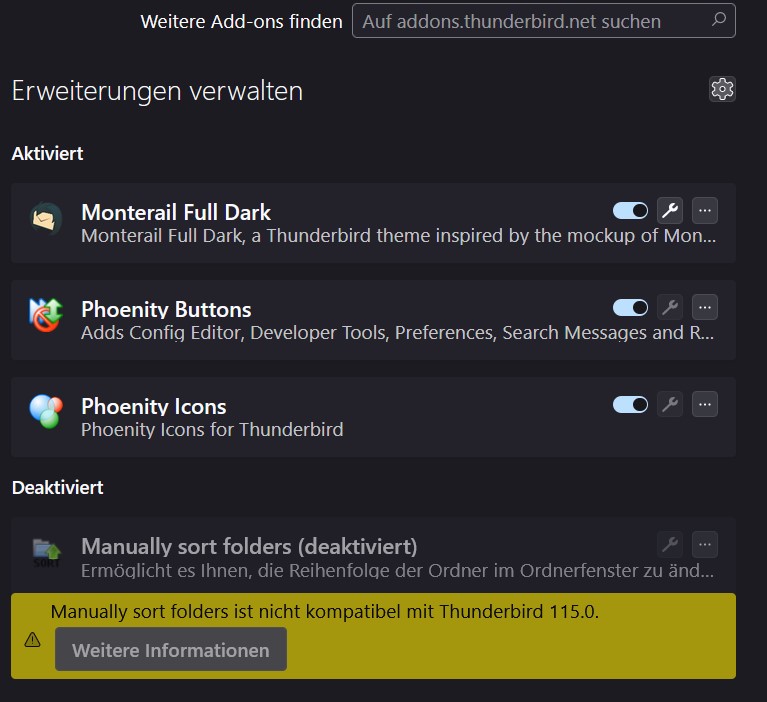
Task: Focus the addons.thunderbird.net search field
Action: point(530,21)
